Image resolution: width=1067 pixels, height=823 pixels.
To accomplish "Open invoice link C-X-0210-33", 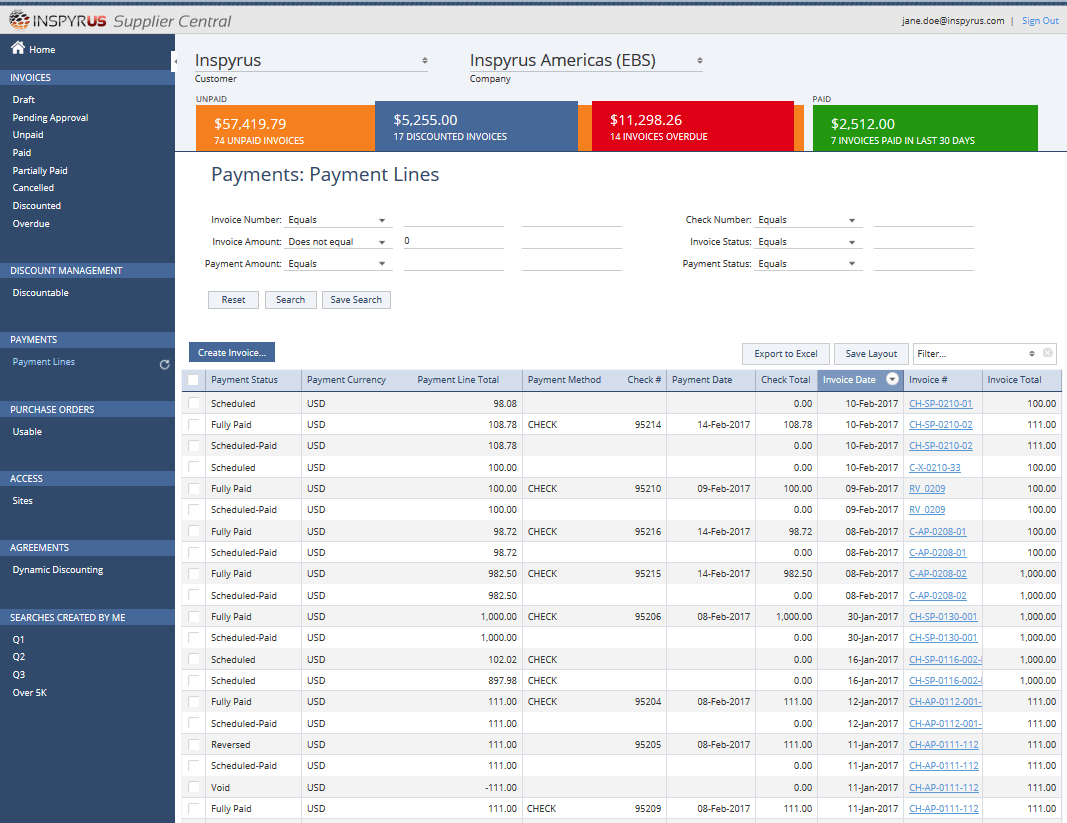I will pyautogui.click(x=934, y=468).
